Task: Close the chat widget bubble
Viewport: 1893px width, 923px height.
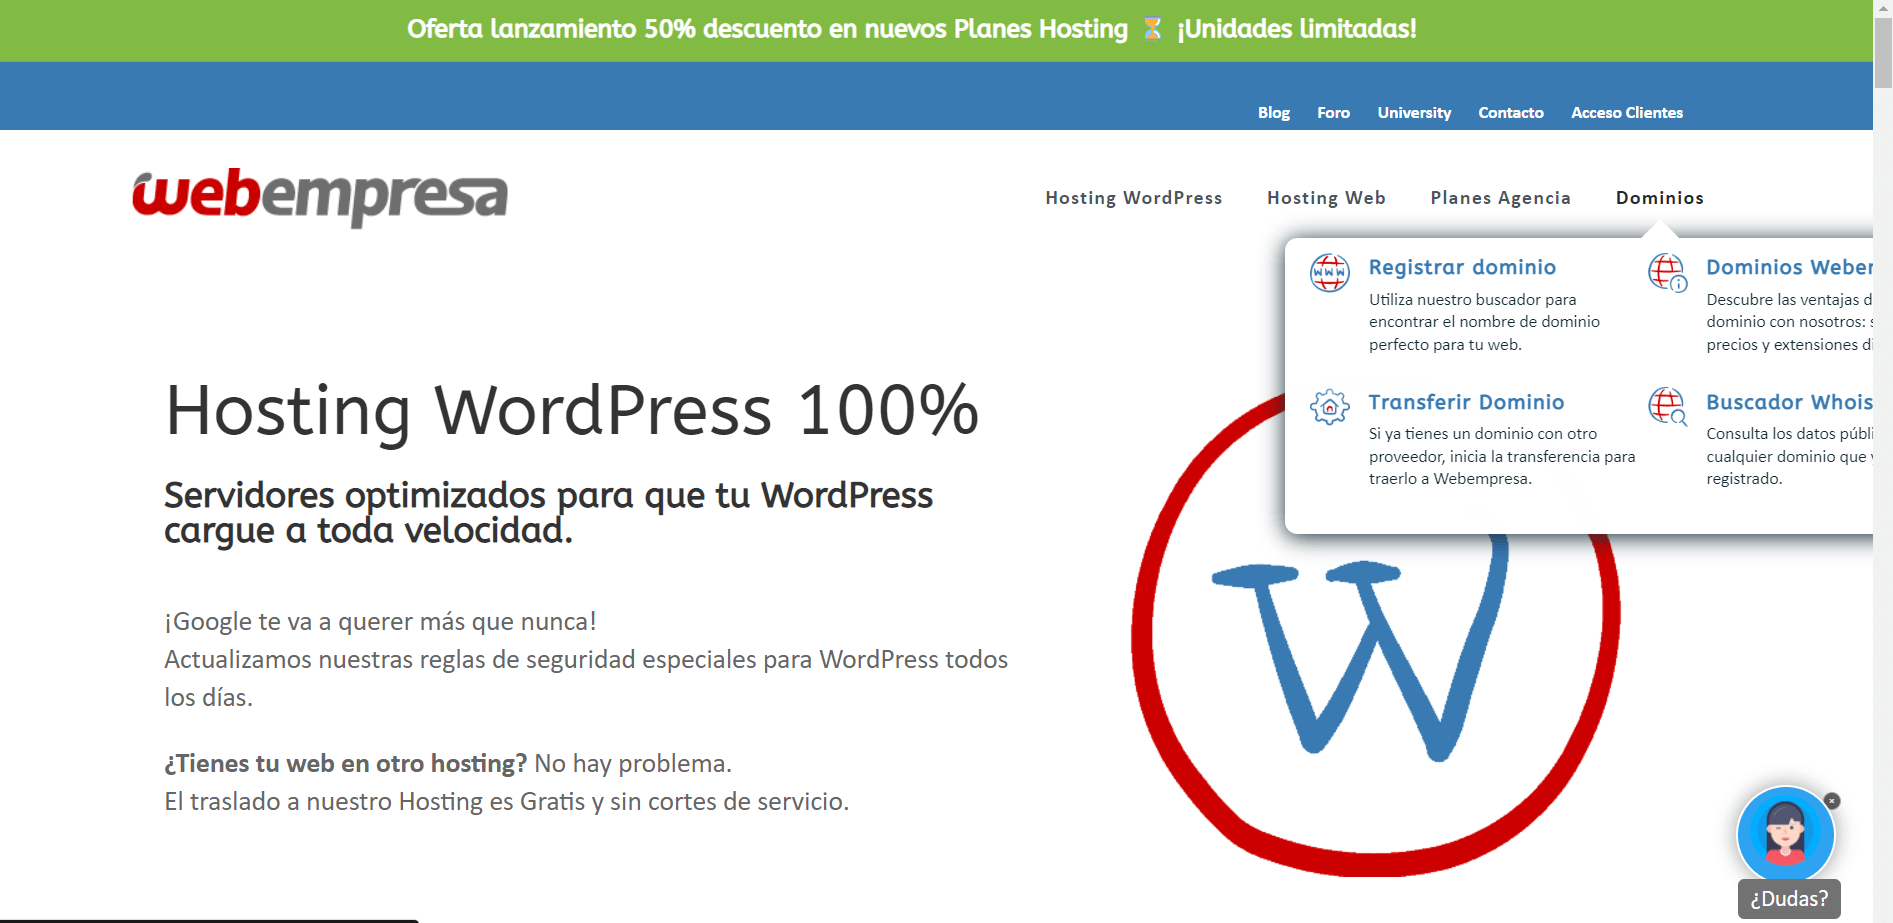Action: (1832, 801)
